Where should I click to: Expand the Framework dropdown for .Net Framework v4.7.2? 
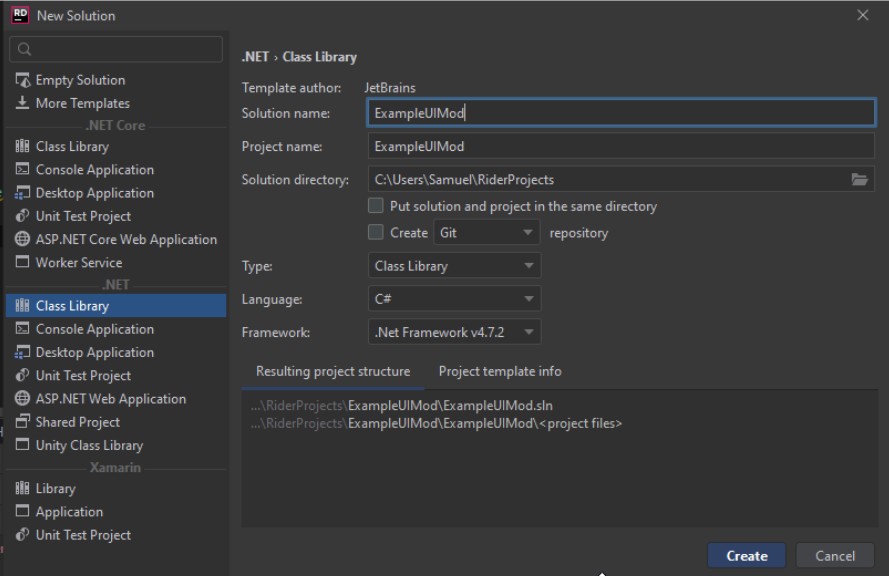pyautogui.click(x=454, y=332)
